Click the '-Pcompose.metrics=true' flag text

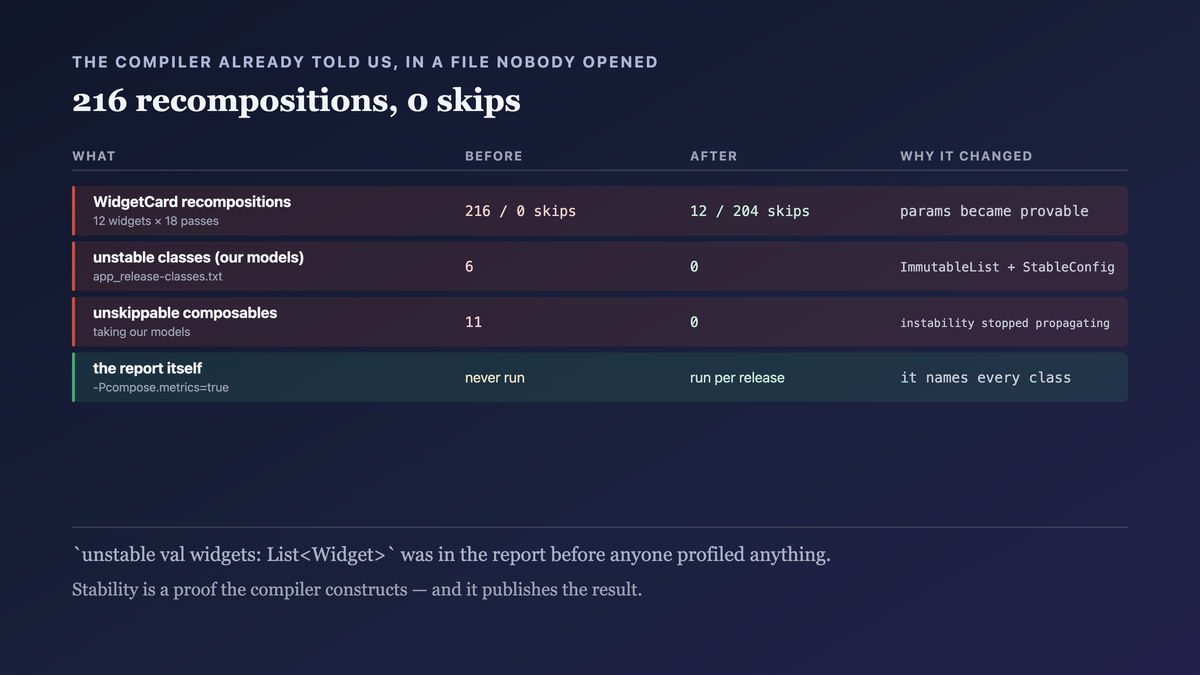pyautogui.click(x=161, y=387)
